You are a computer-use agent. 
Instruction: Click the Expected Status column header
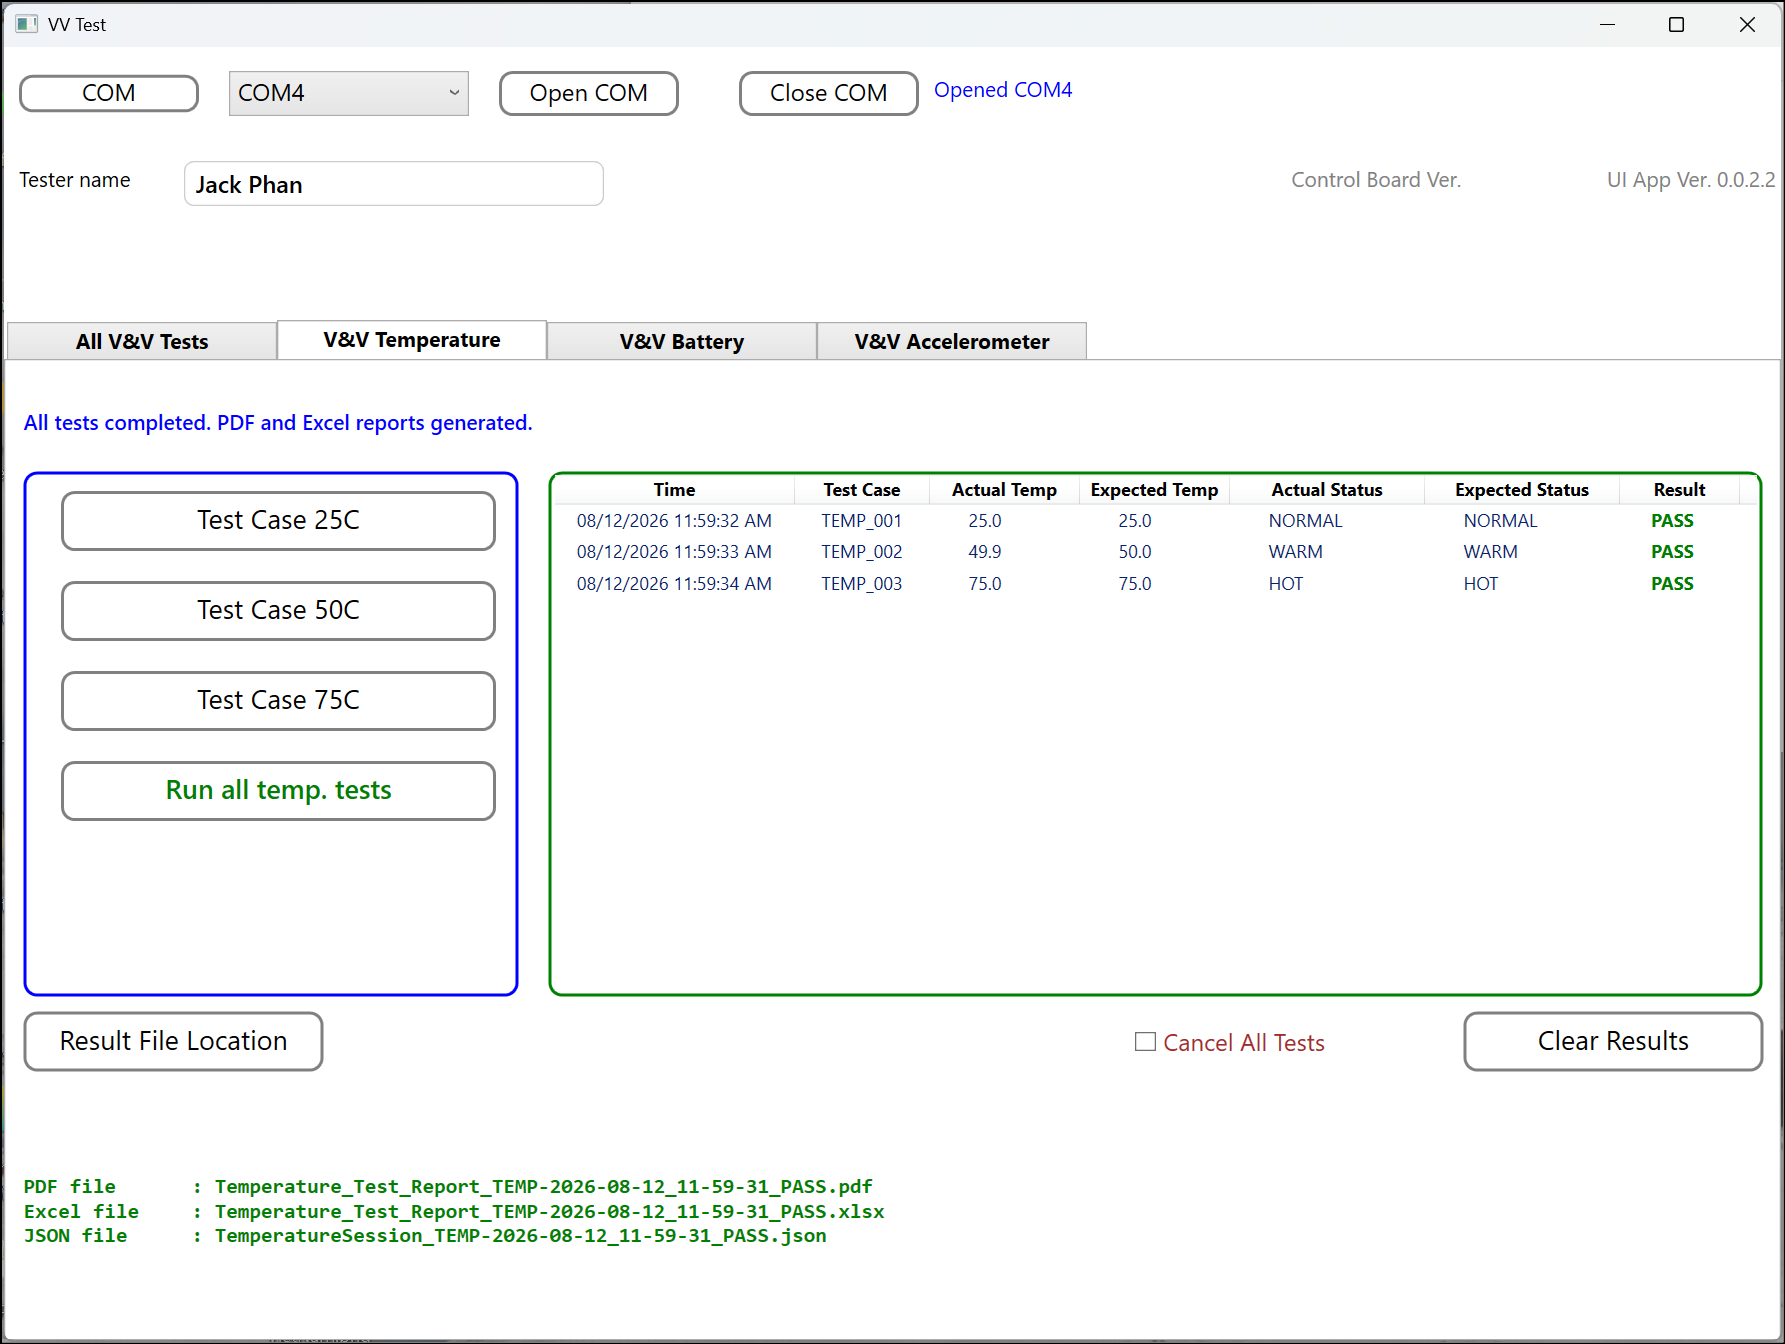click(x=1522, y=490)
